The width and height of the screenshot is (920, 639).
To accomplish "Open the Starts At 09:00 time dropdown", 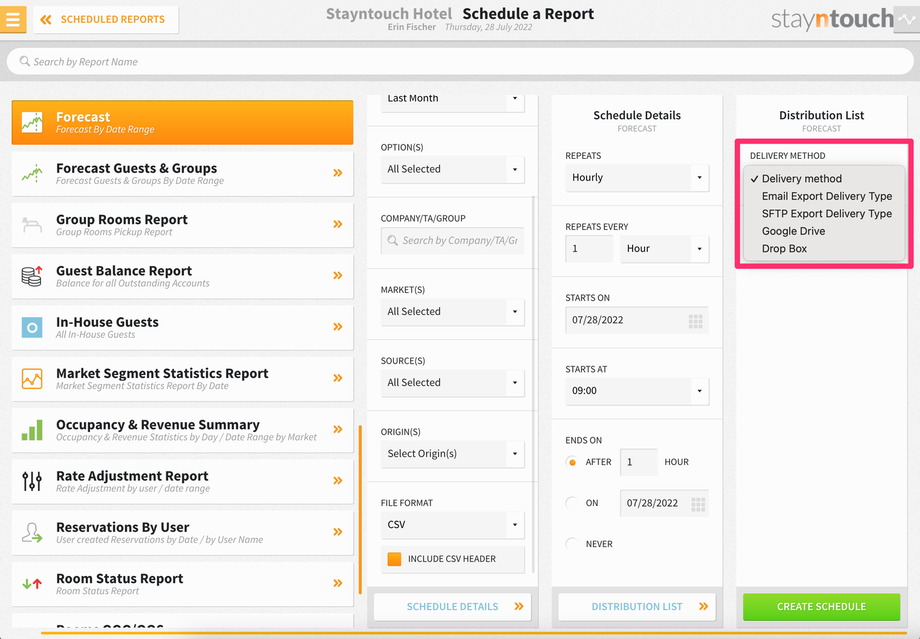I will pos(637,391).
